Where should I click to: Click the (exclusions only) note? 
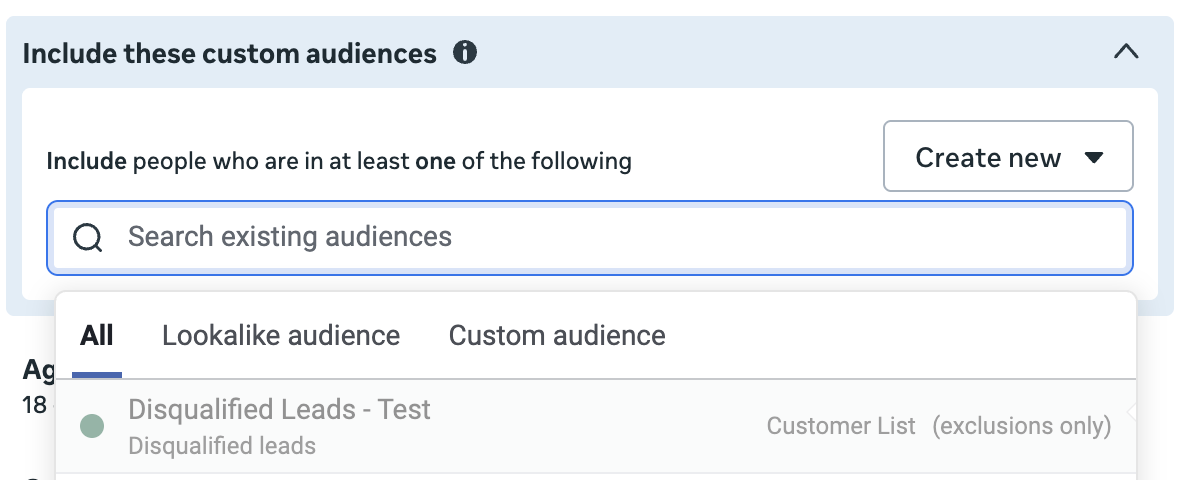click(1021, 425)
